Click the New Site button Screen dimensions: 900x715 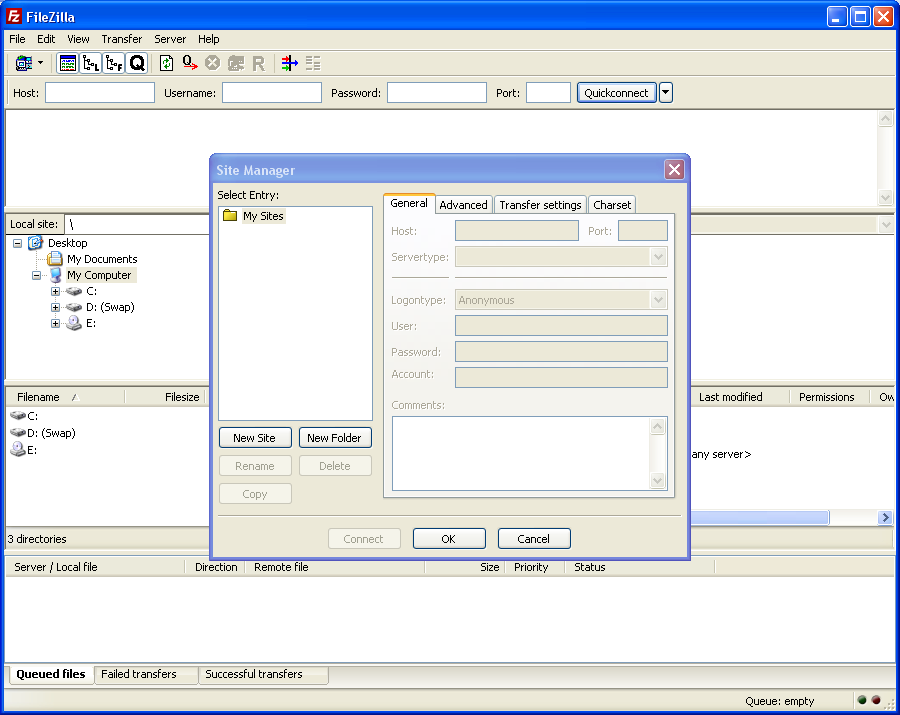coord(255,438)
